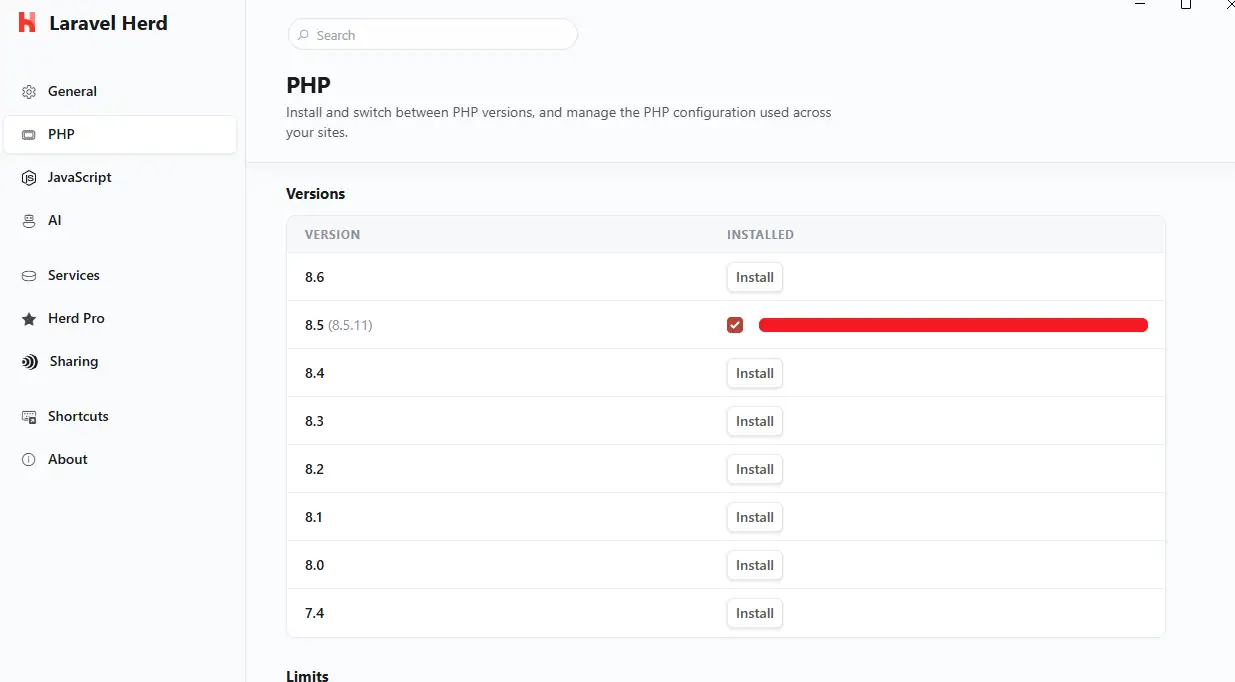Focus the Search input field
Viewport: 1235px width, 682px height.
(432, 35)
